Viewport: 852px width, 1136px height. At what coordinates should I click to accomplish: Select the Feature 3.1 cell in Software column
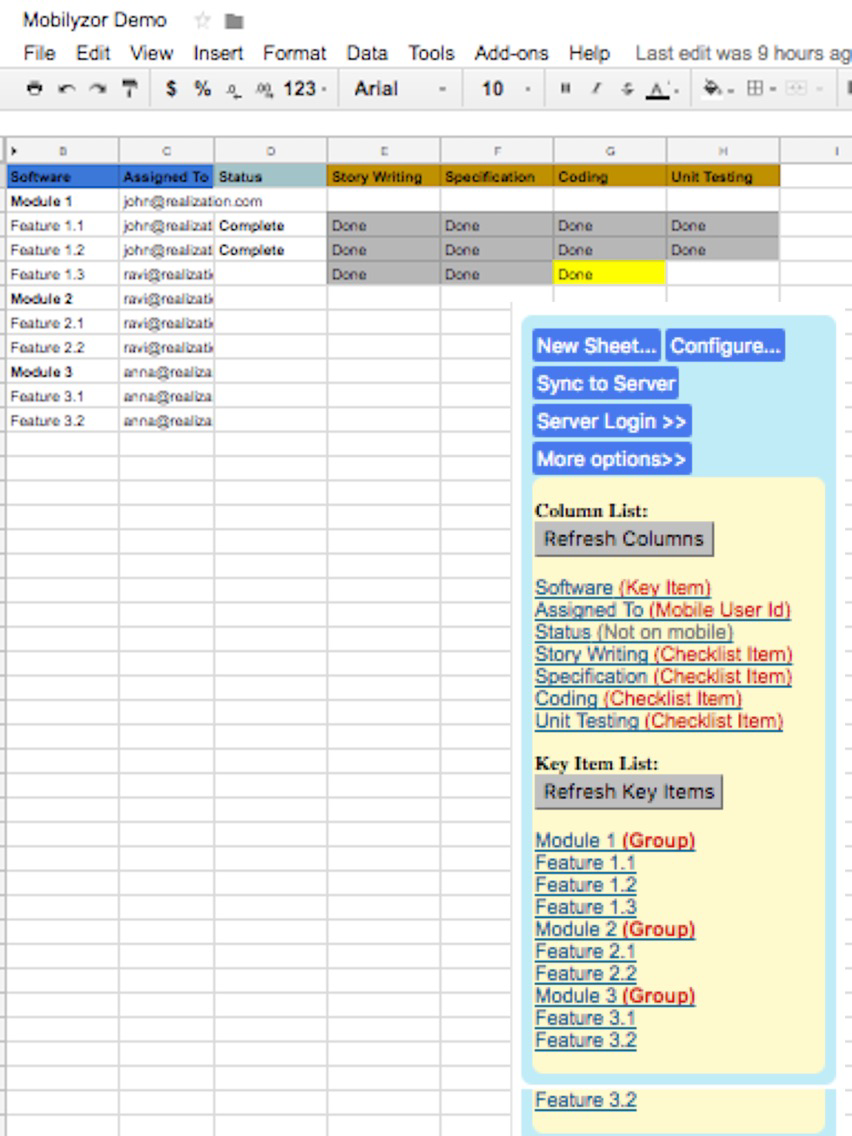62,396
